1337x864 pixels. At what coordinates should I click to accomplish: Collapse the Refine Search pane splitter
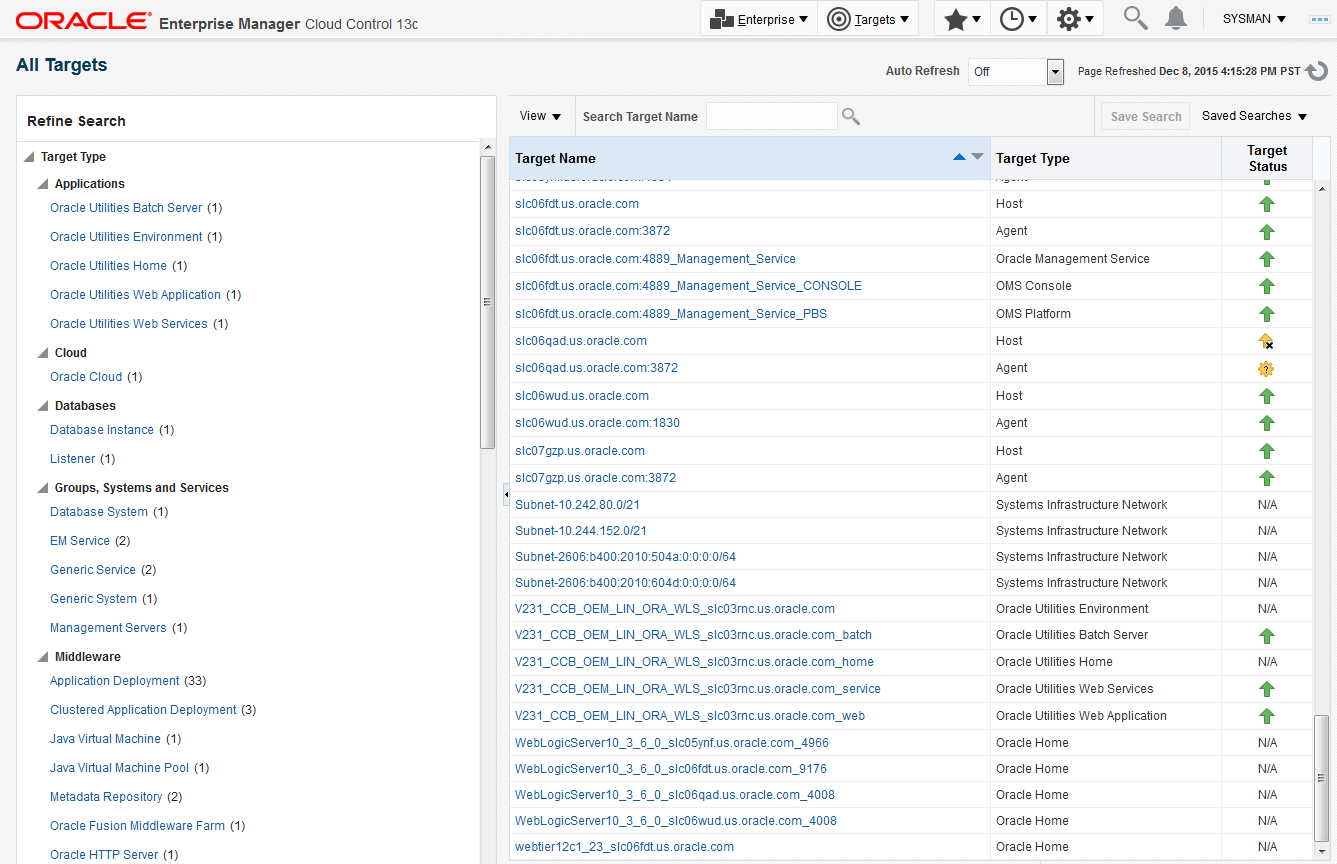[505, 495]
